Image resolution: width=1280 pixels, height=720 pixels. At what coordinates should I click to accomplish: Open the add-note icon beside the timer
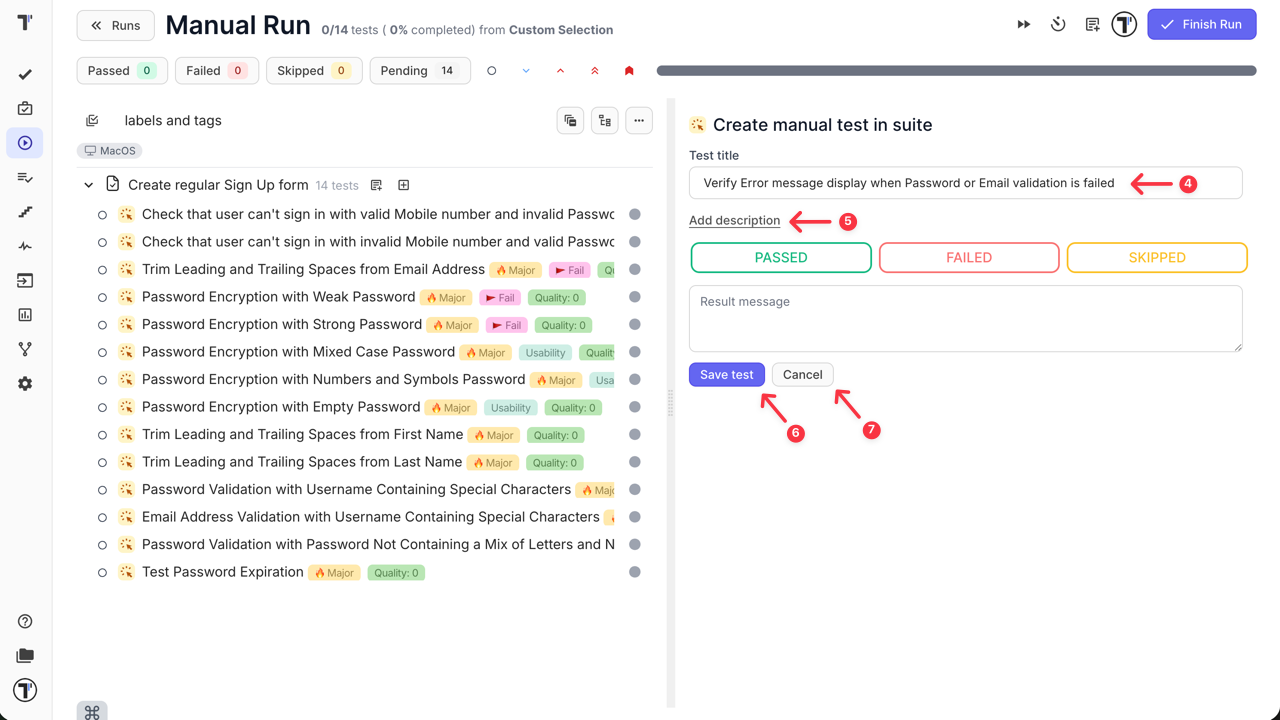pyautogui.click(x=1092, y=24)
